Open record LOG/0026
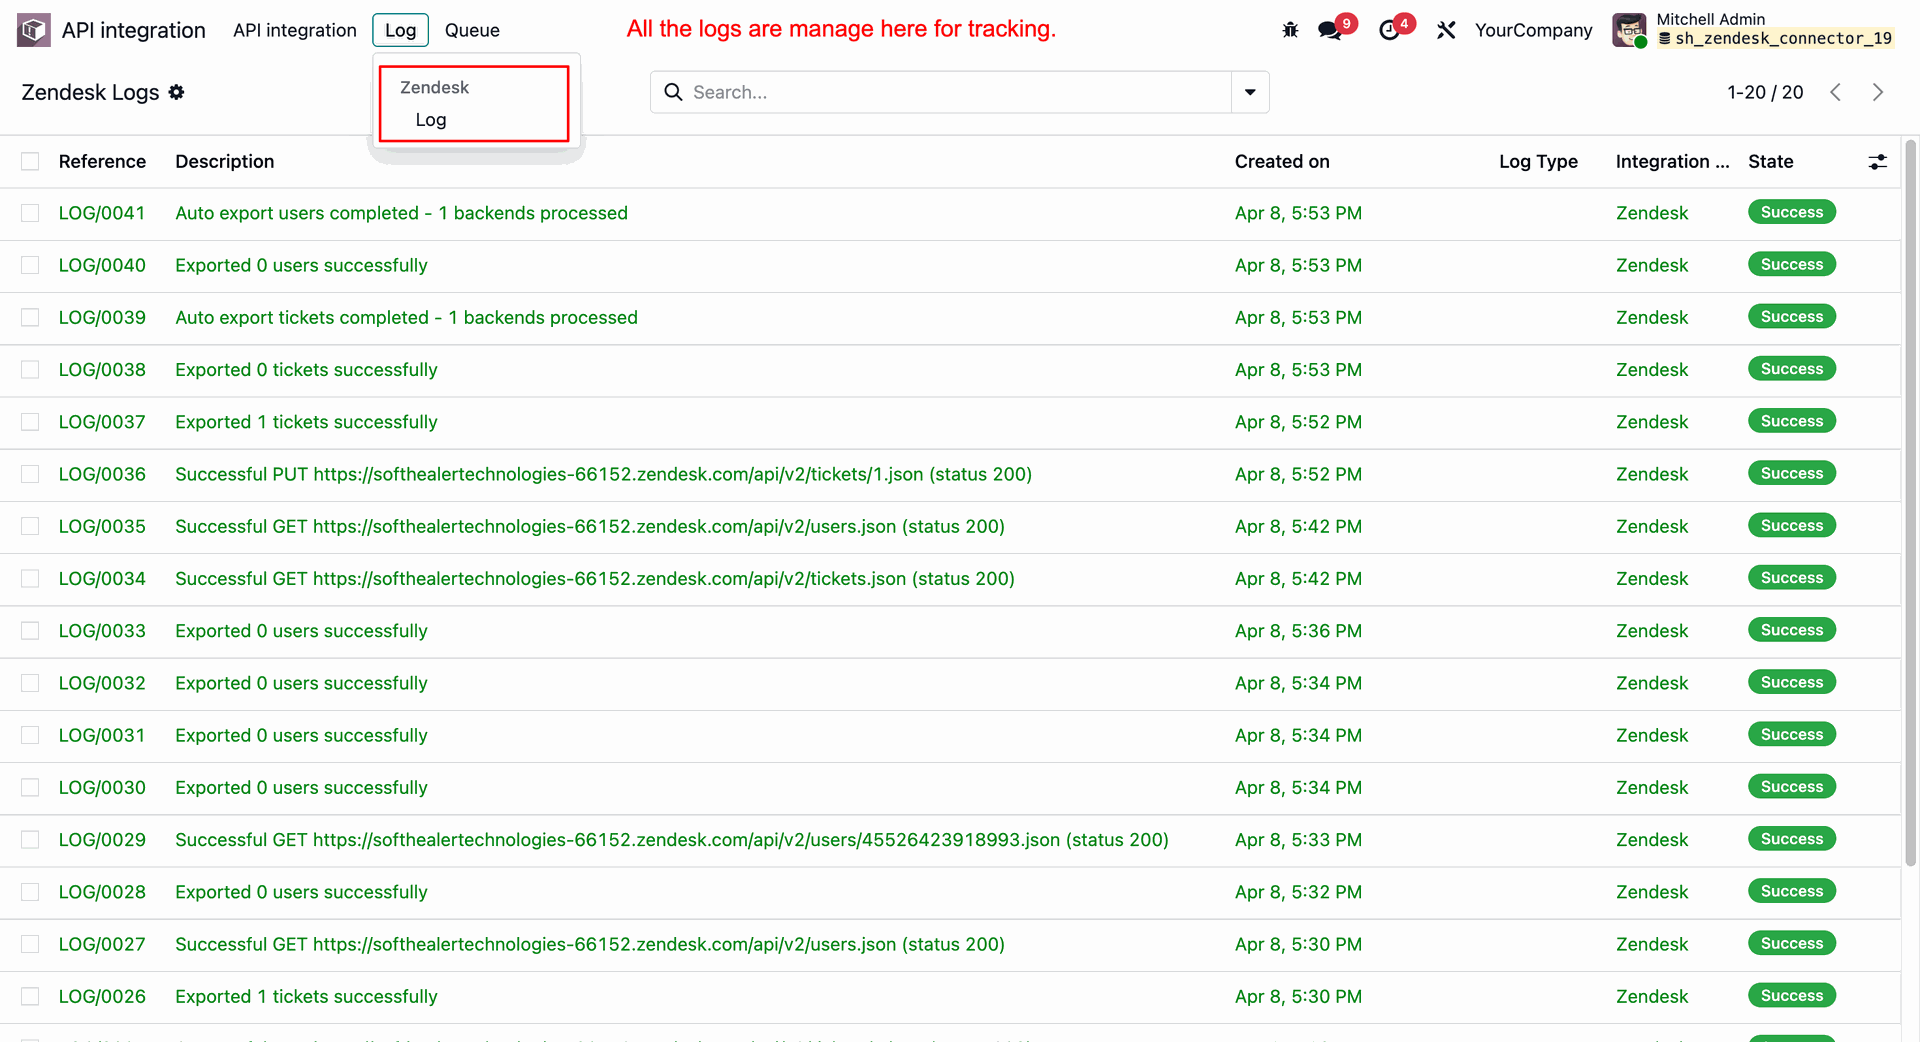Viewport: 1920px width, 1042px height. (x=102, y=997)
